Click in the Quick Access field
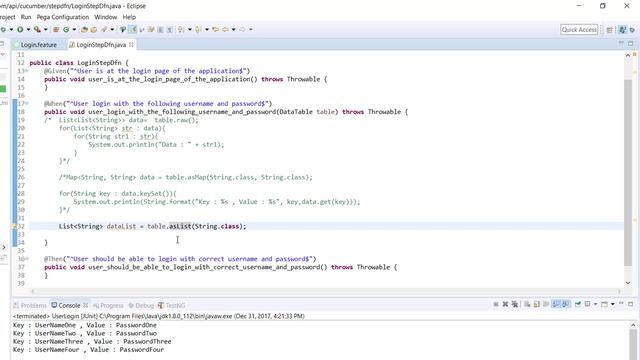Viewport: 640px width, 360px height. tap(579, 29)
